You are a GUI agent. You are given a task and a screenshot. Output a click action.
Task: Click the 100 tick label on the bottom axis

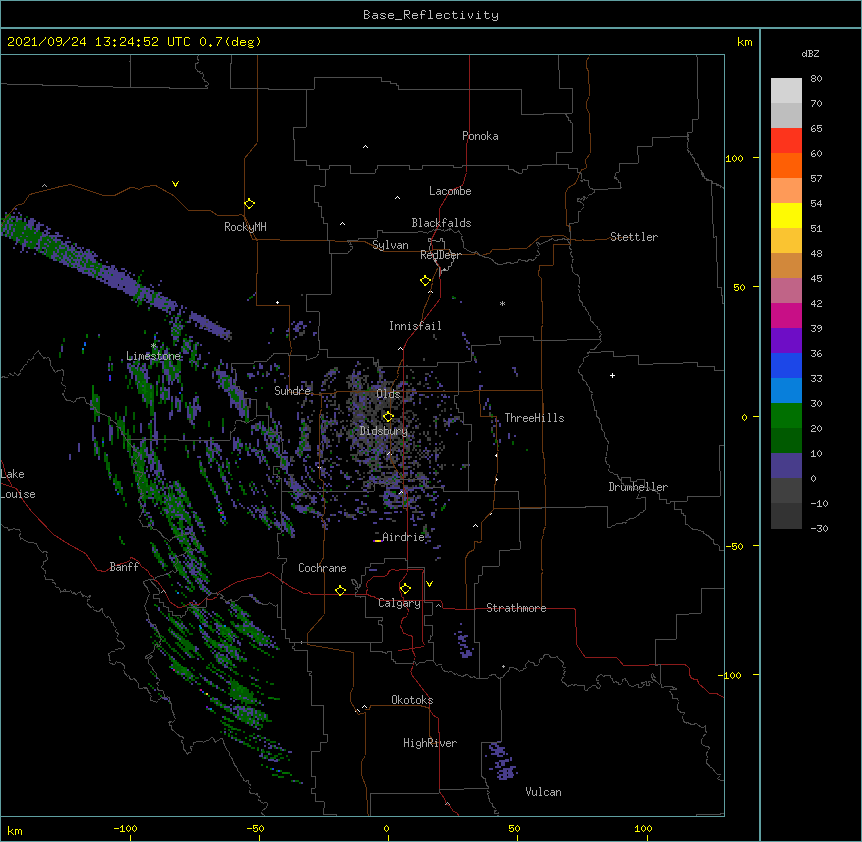click(643, 828)
